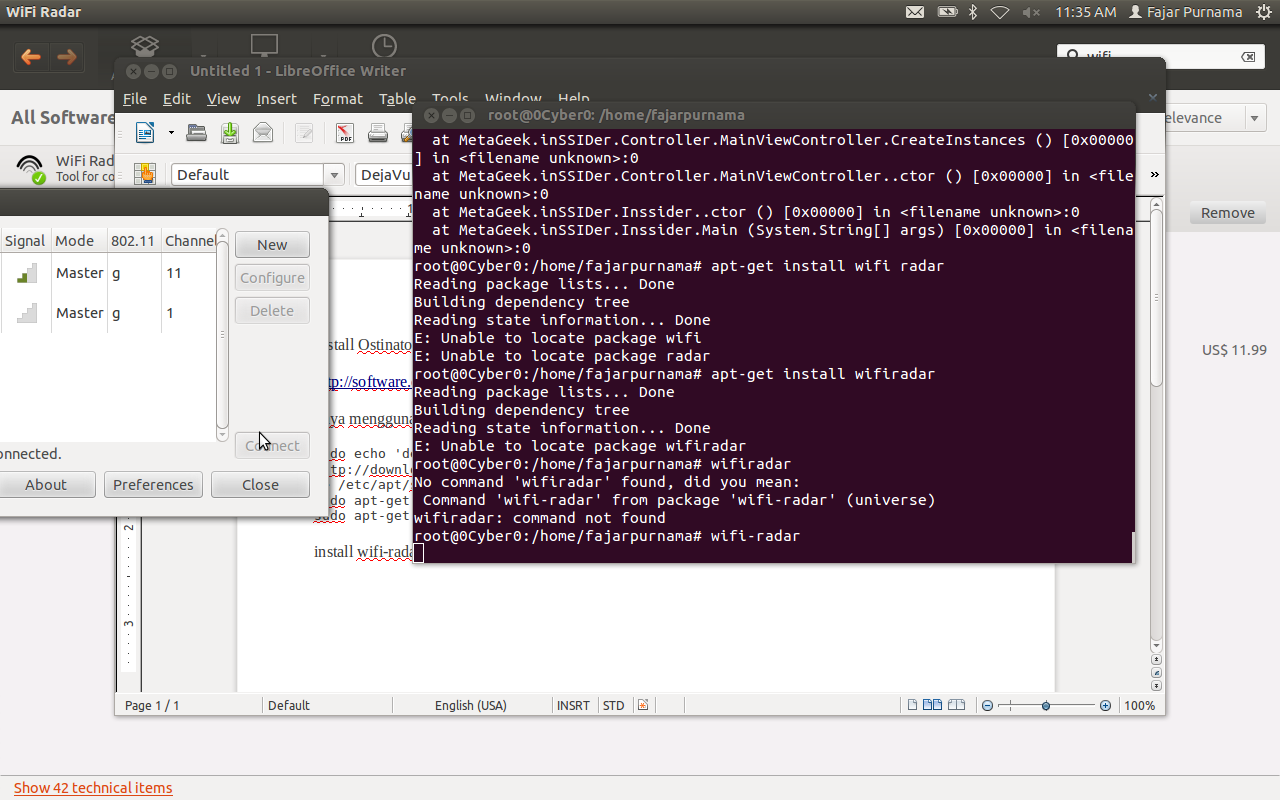Image resolution: width=1280 pixels, height=800 pixels.
Task: Click the Styles and Formatting icon
Action: pyautogui.click(x=145, y=174)
